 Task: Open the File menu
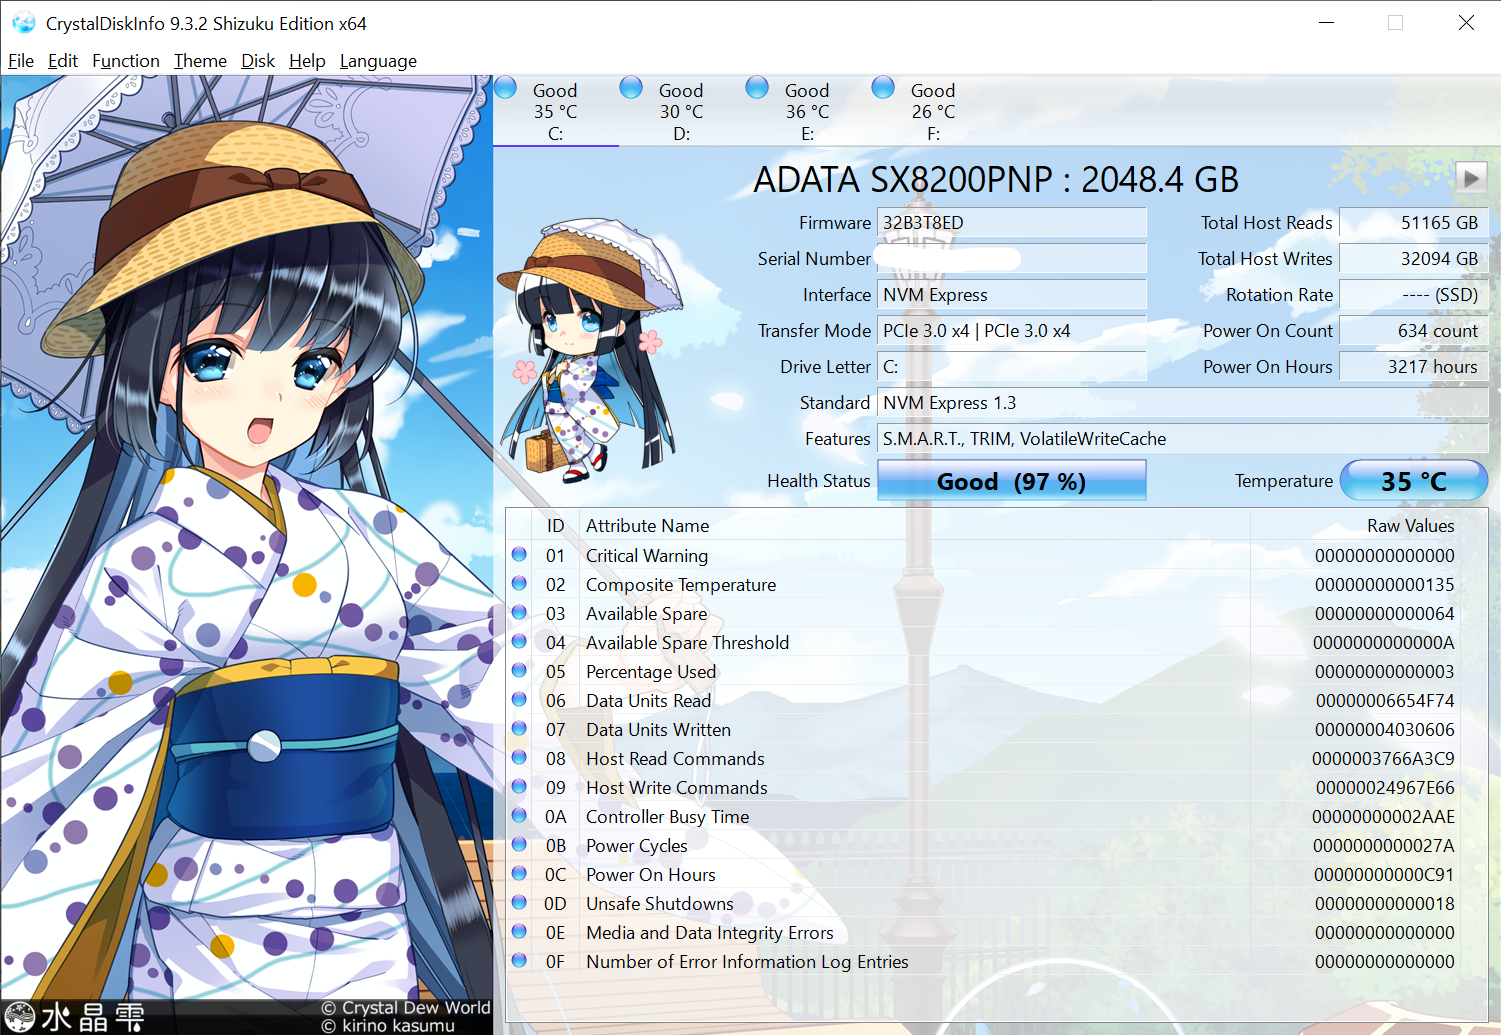click(21, 61)
